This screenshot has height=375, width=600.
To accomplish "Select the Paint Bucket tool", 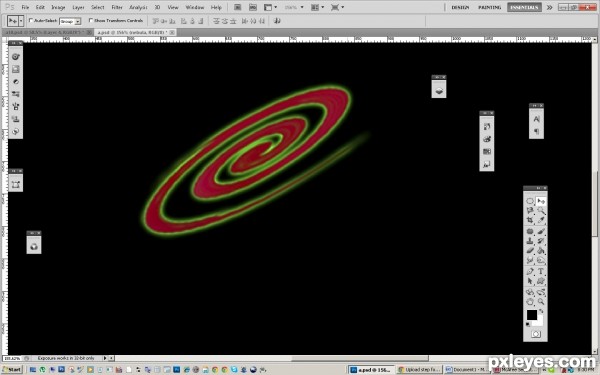I will tap(541, 250).
